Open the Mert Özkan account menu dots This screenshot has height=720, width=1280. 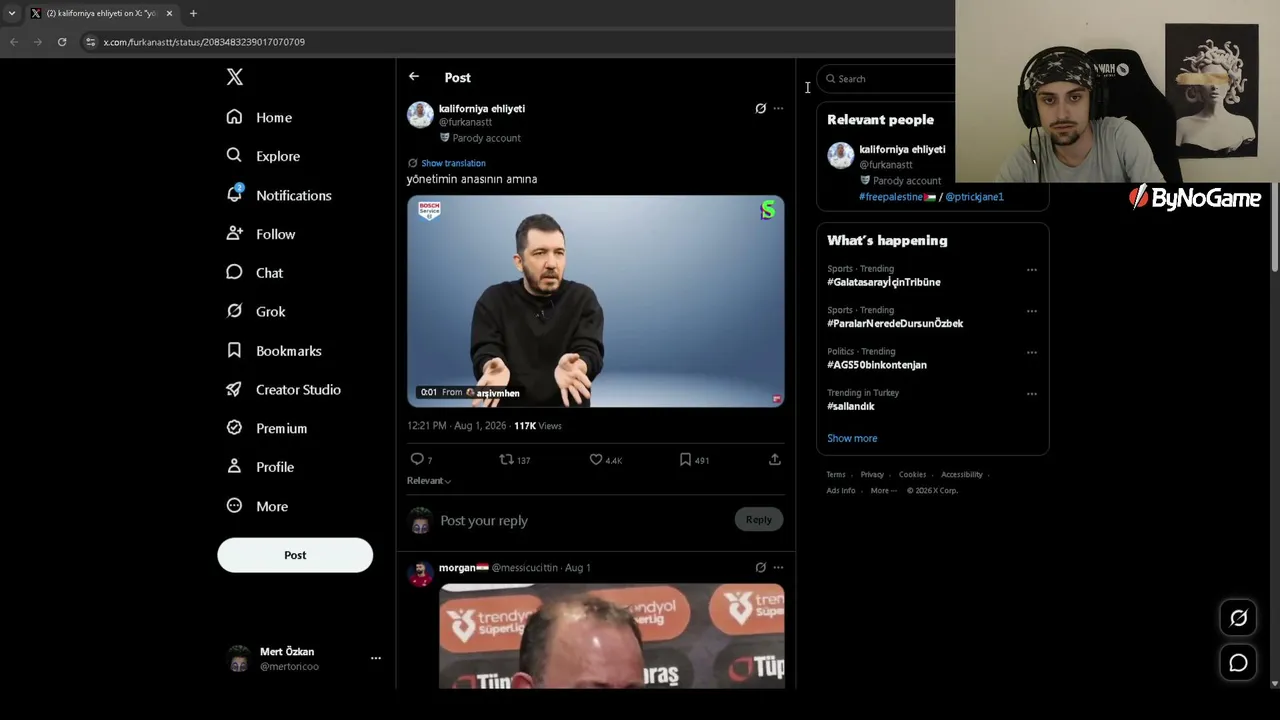coord(376,658)
